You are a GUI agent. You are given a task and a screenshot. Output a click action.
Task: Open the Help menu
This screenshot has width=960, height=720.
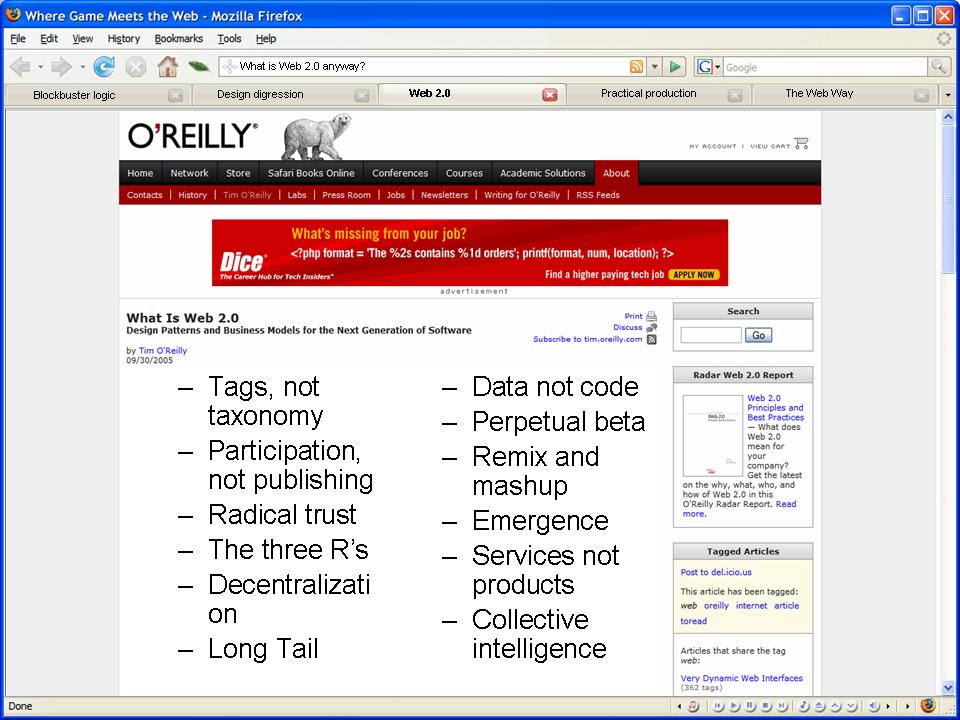[266, 39]
